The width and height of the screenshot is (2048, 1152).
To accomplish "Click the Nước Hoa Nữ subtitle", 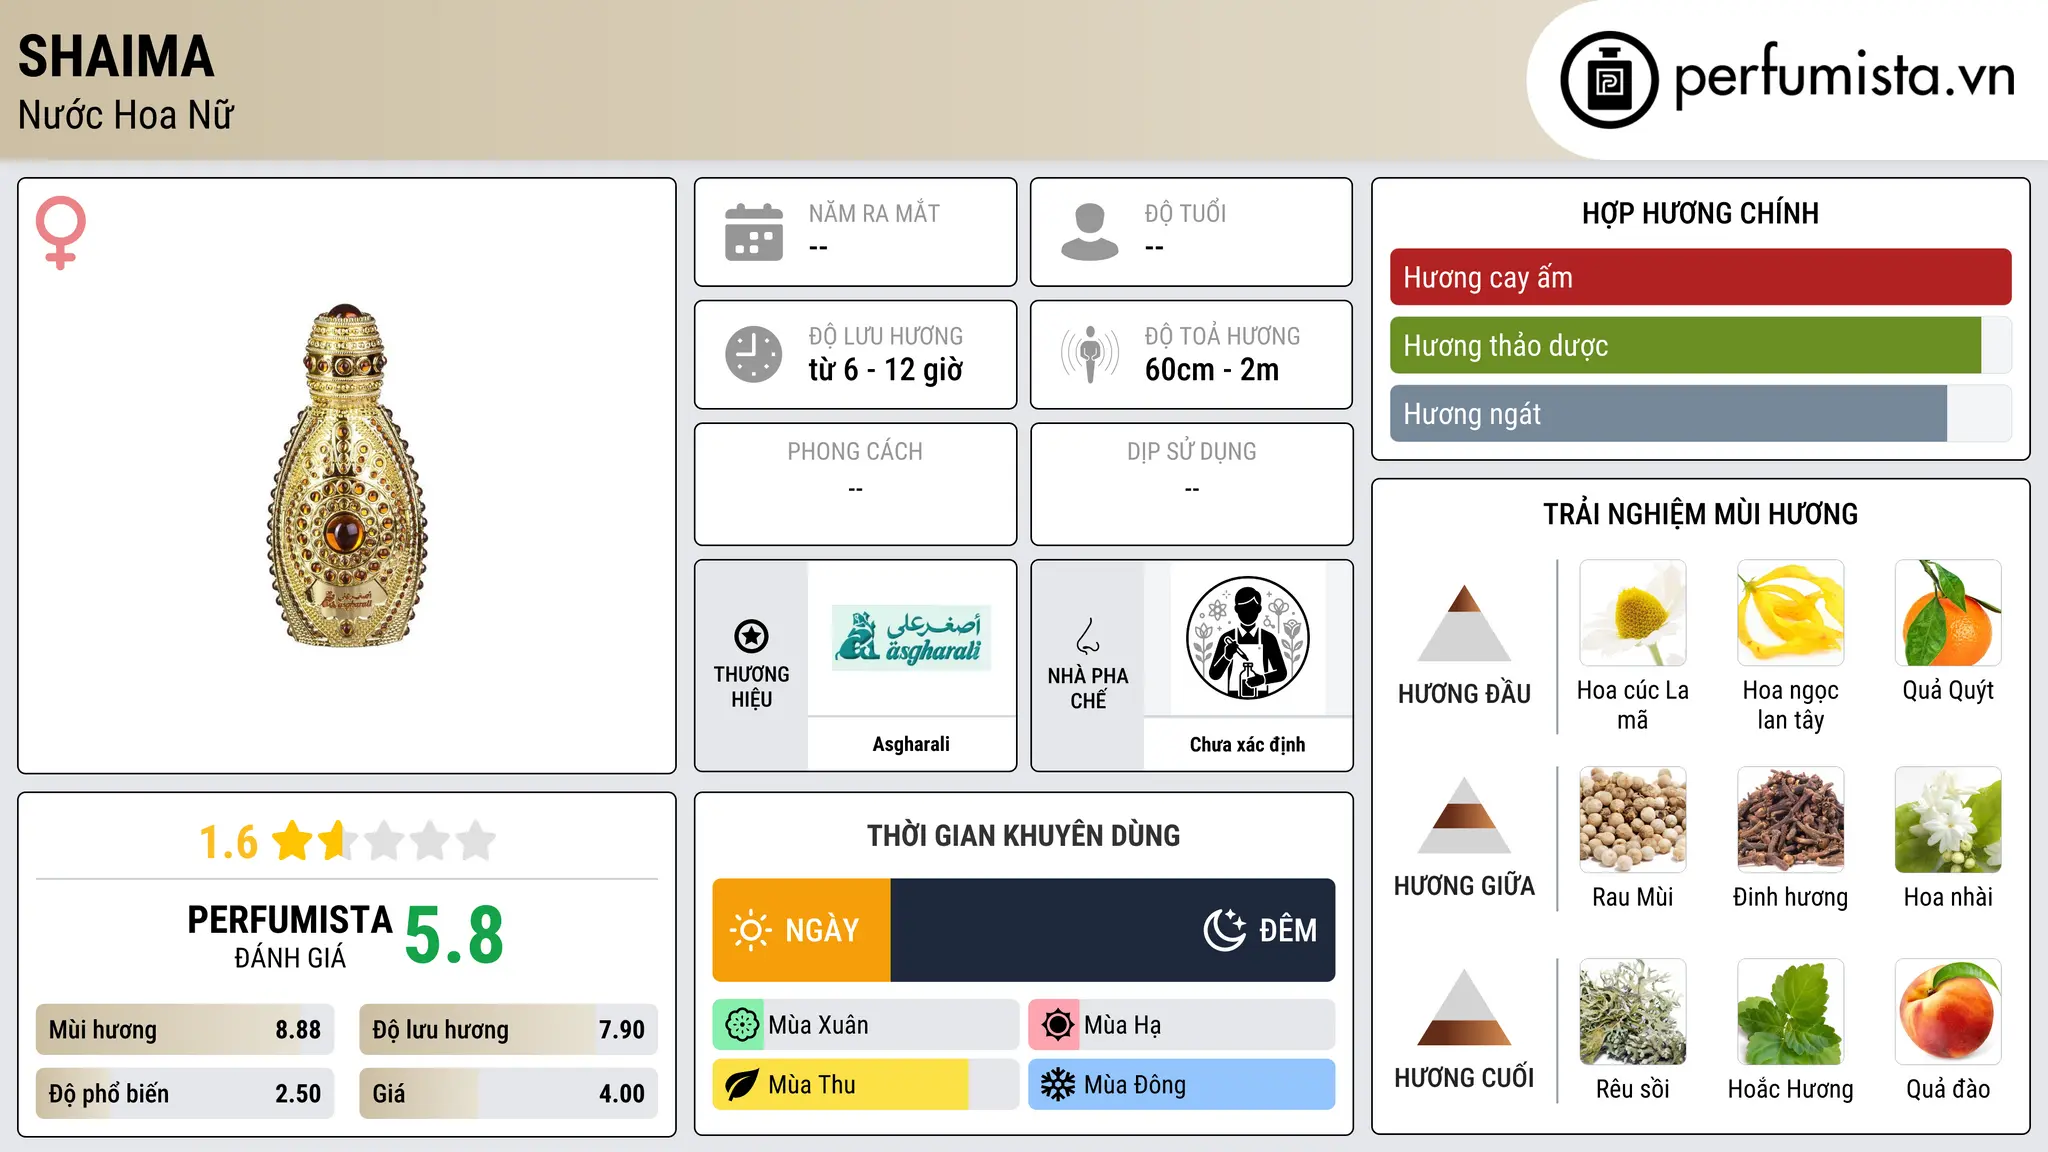I will tap(126, 115).
